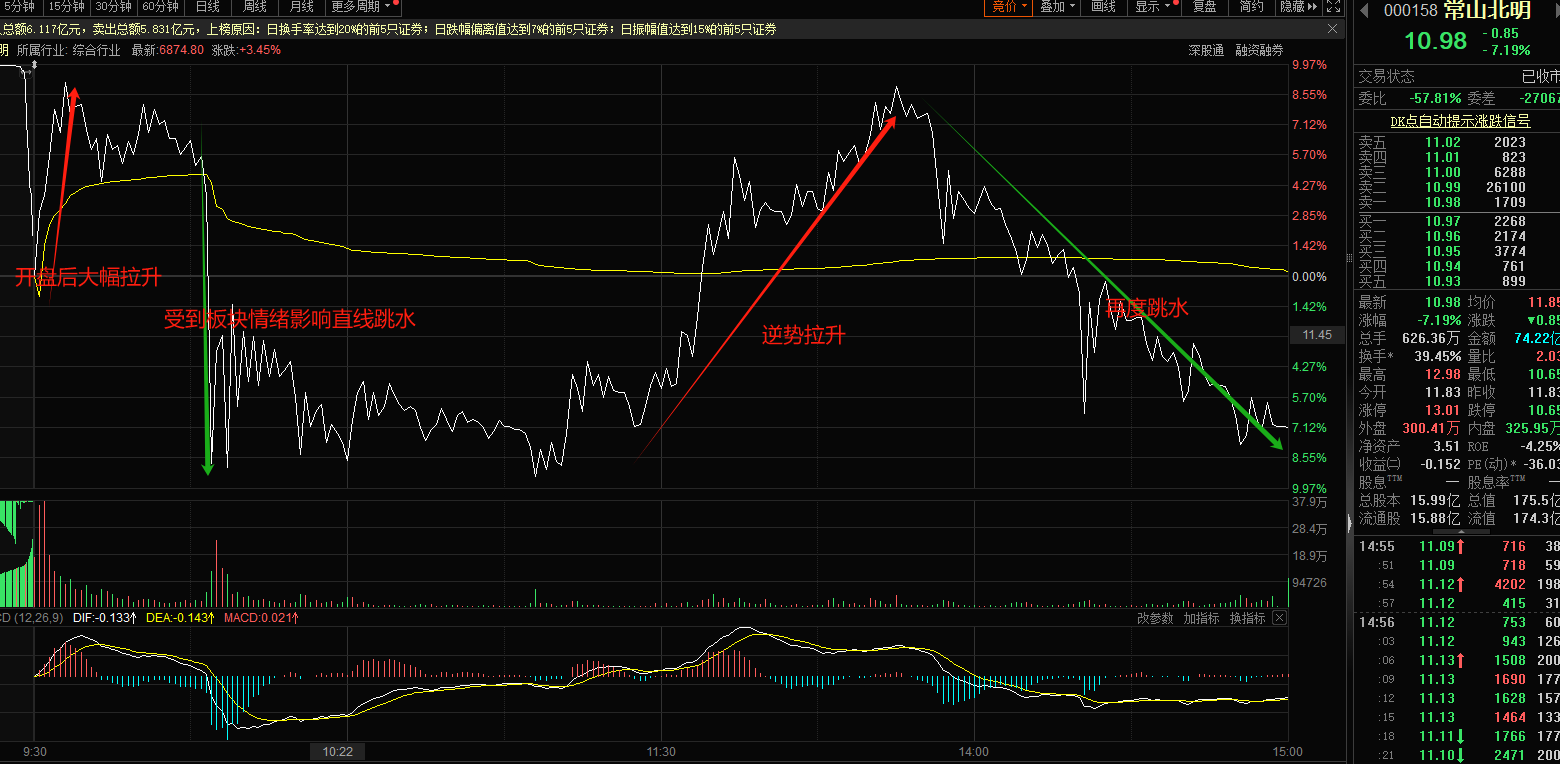
Task: Click the 画线 drawing tools button
Action: point(1104,6)
